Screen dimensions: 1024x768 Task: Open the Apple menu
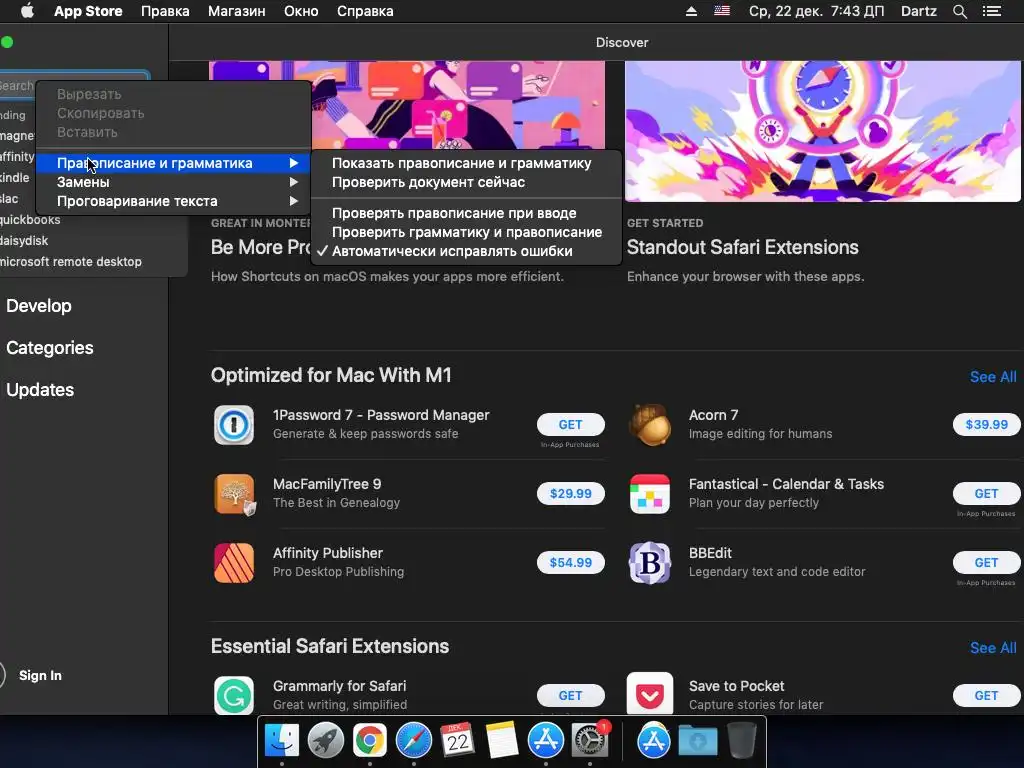(x=27, y=11)
